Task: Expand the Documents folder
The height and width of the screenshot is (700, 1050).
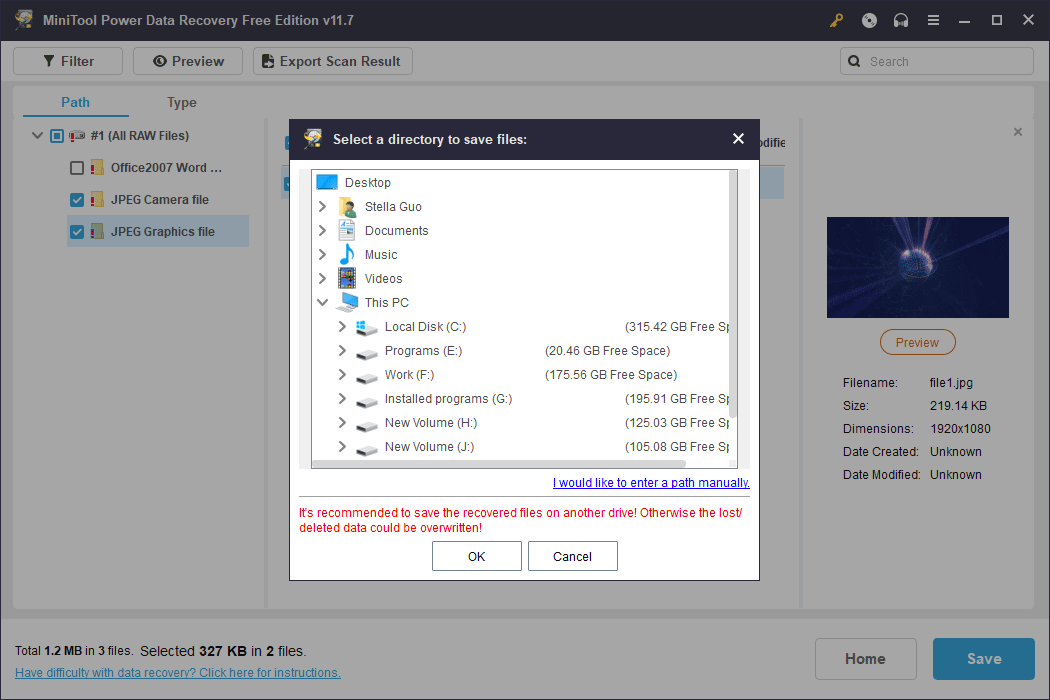Action: pyautogui.click(x=322, y=230)
